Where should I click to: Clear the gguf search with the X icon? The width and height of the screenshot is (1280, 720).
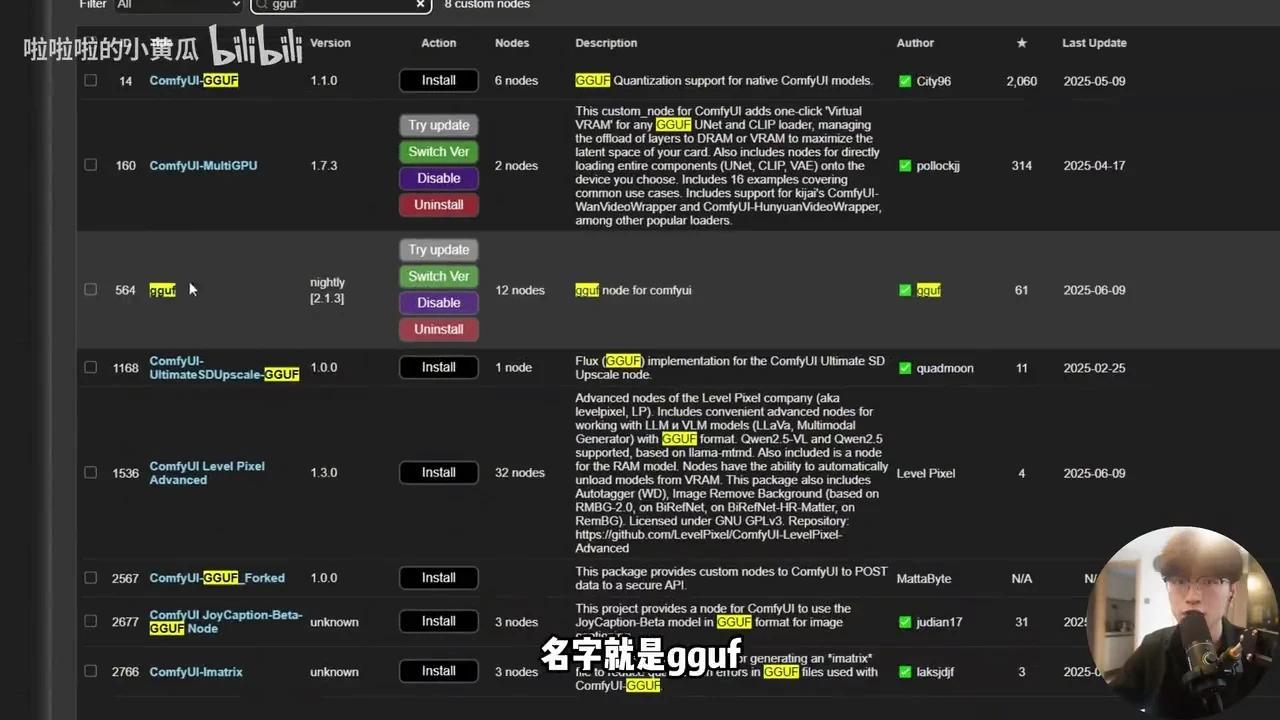click(420, 4)
